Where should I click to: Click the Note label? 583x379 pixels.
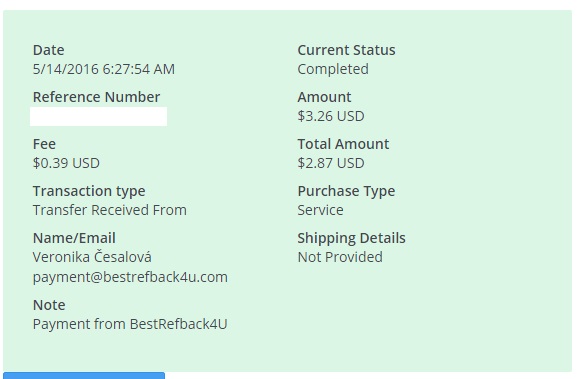[49, 305]
